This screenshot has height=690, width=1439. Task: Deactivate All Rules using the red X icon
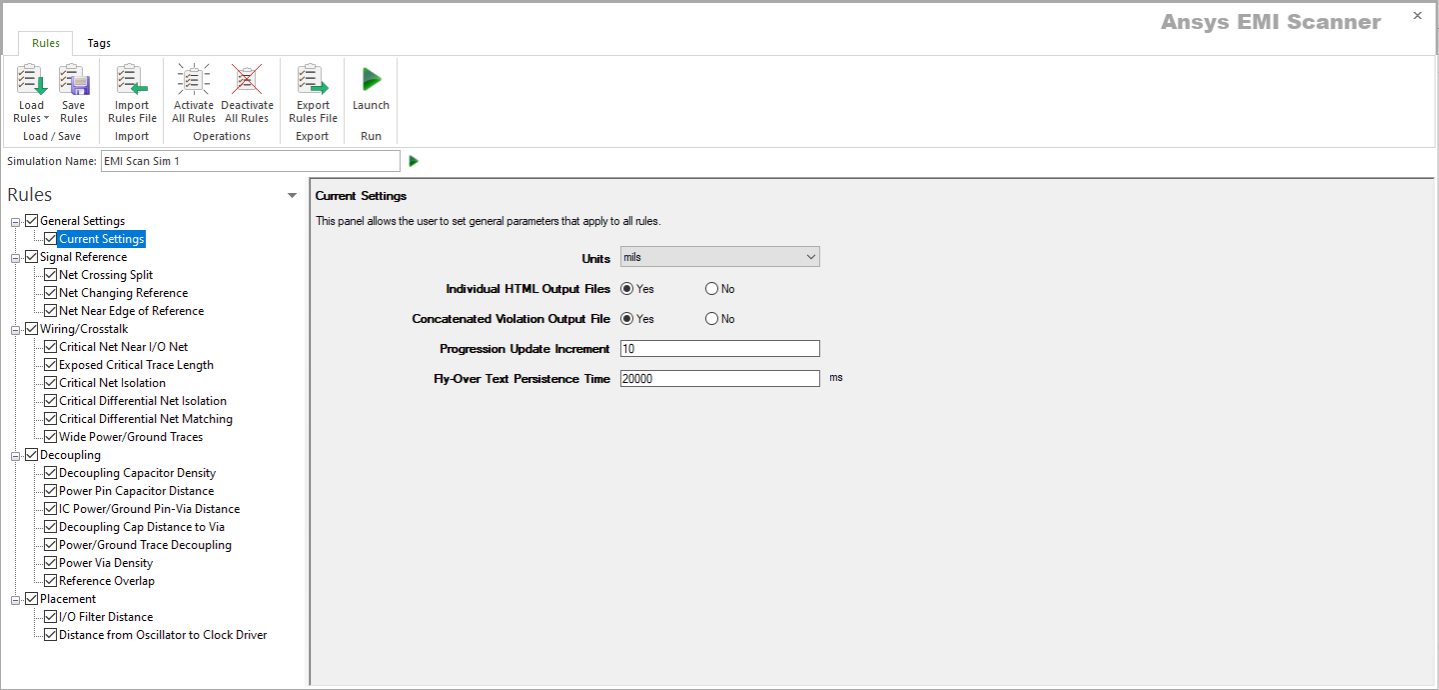point(246,90)
